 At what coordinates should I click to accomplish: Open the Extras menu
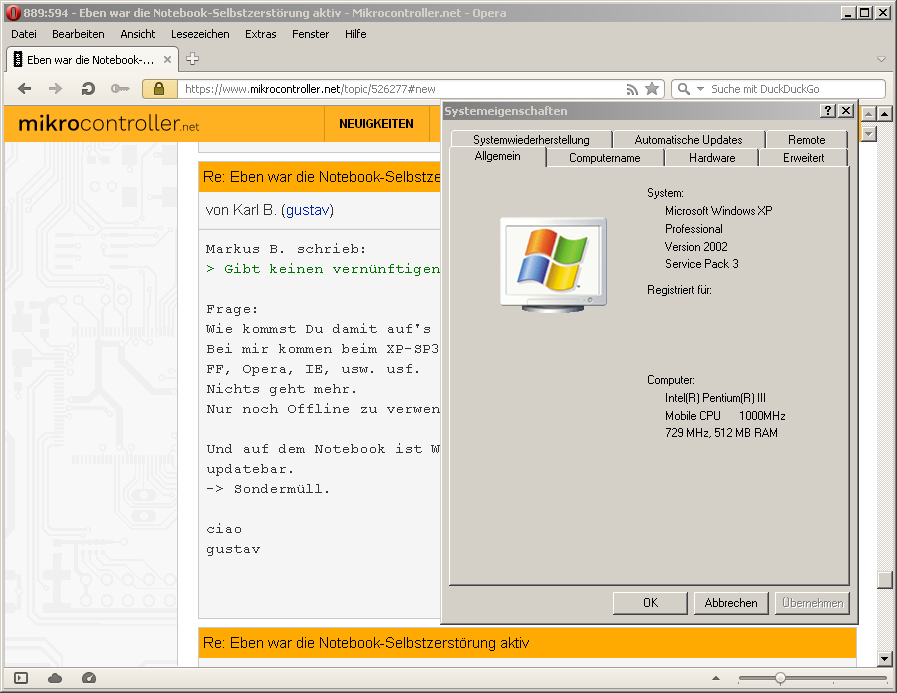(261, 34)
